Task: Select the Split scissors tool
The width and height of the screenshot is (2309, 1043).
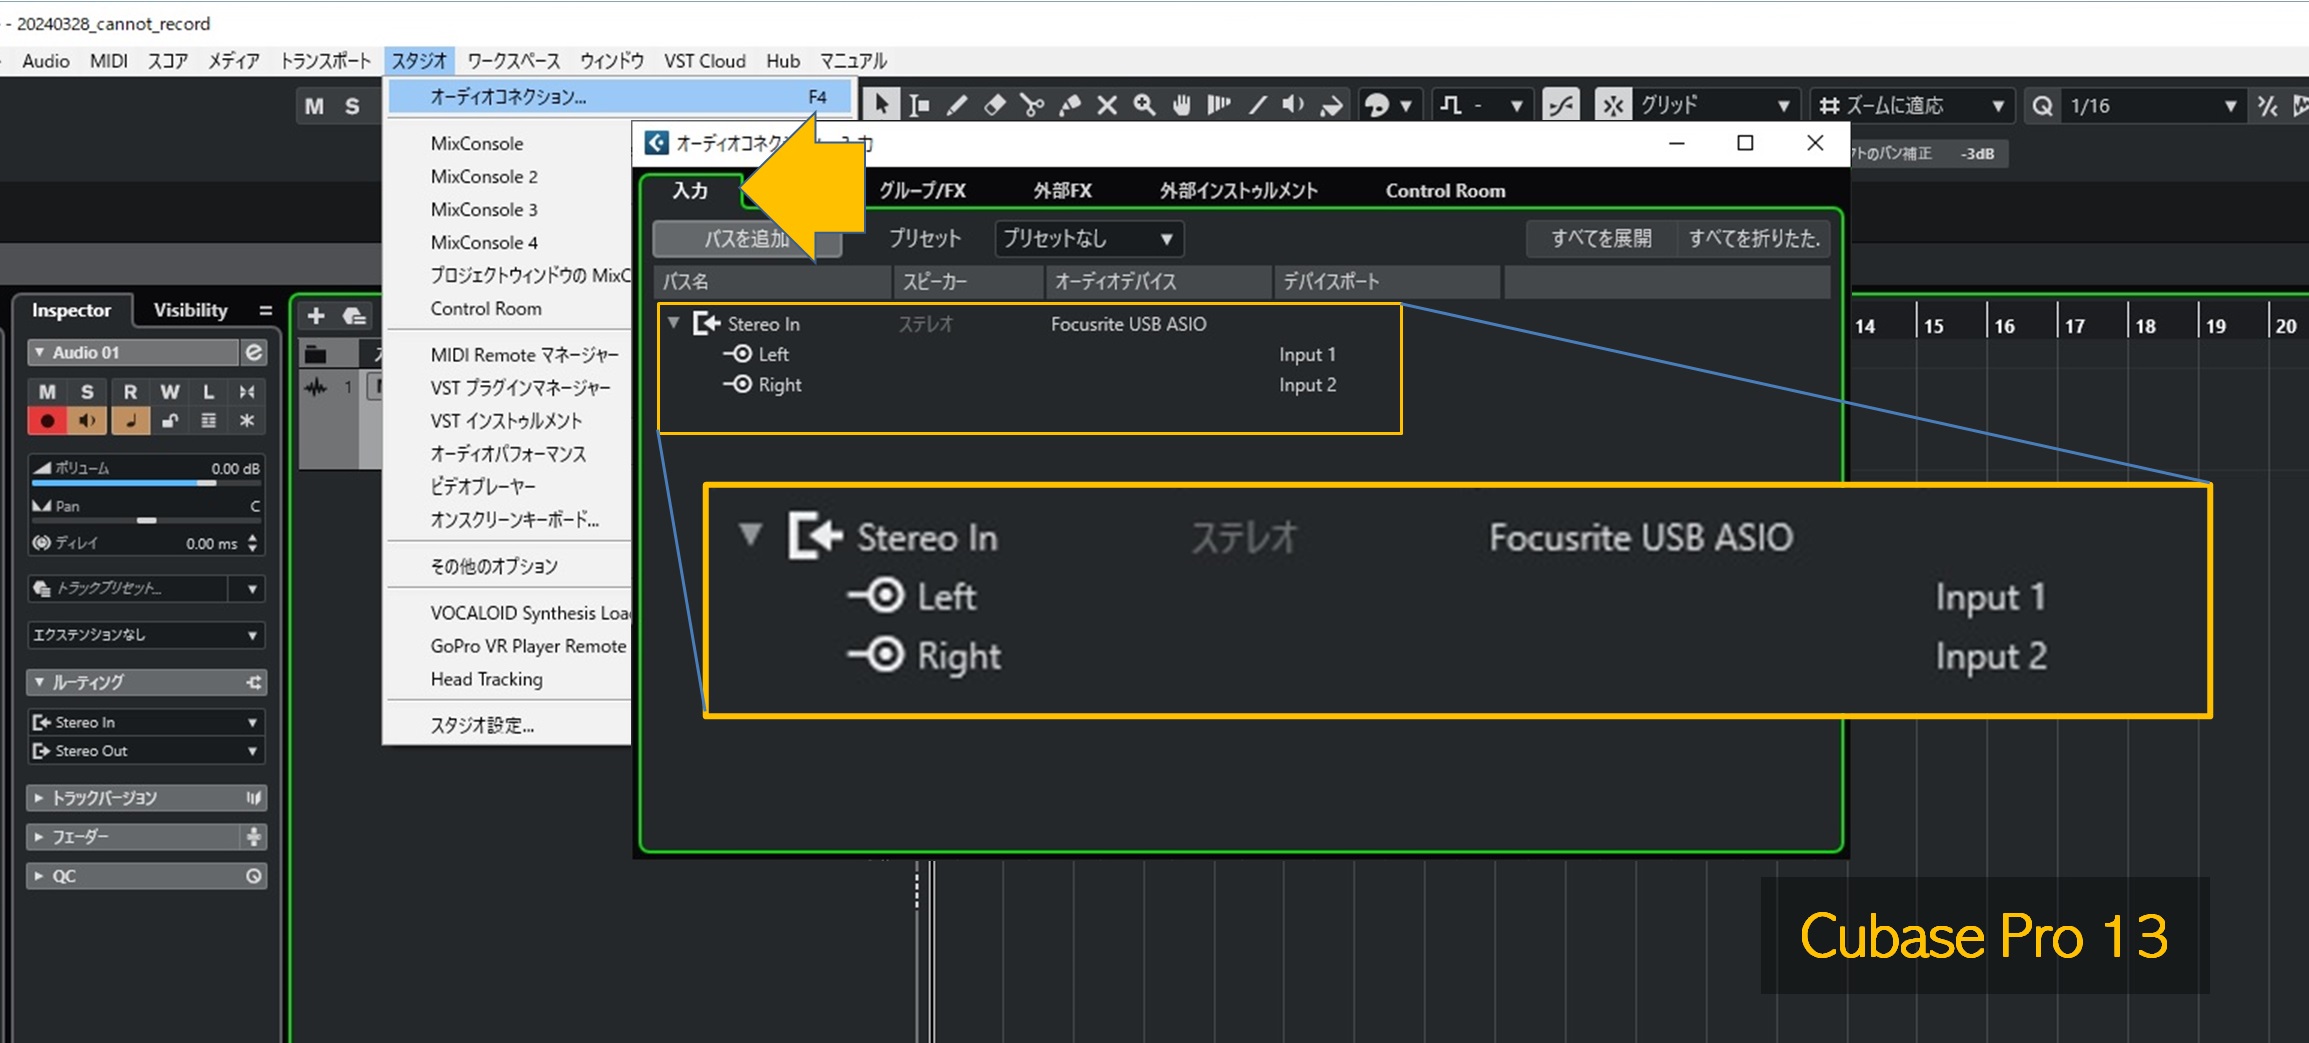Action: click(x=1032, y=105)
